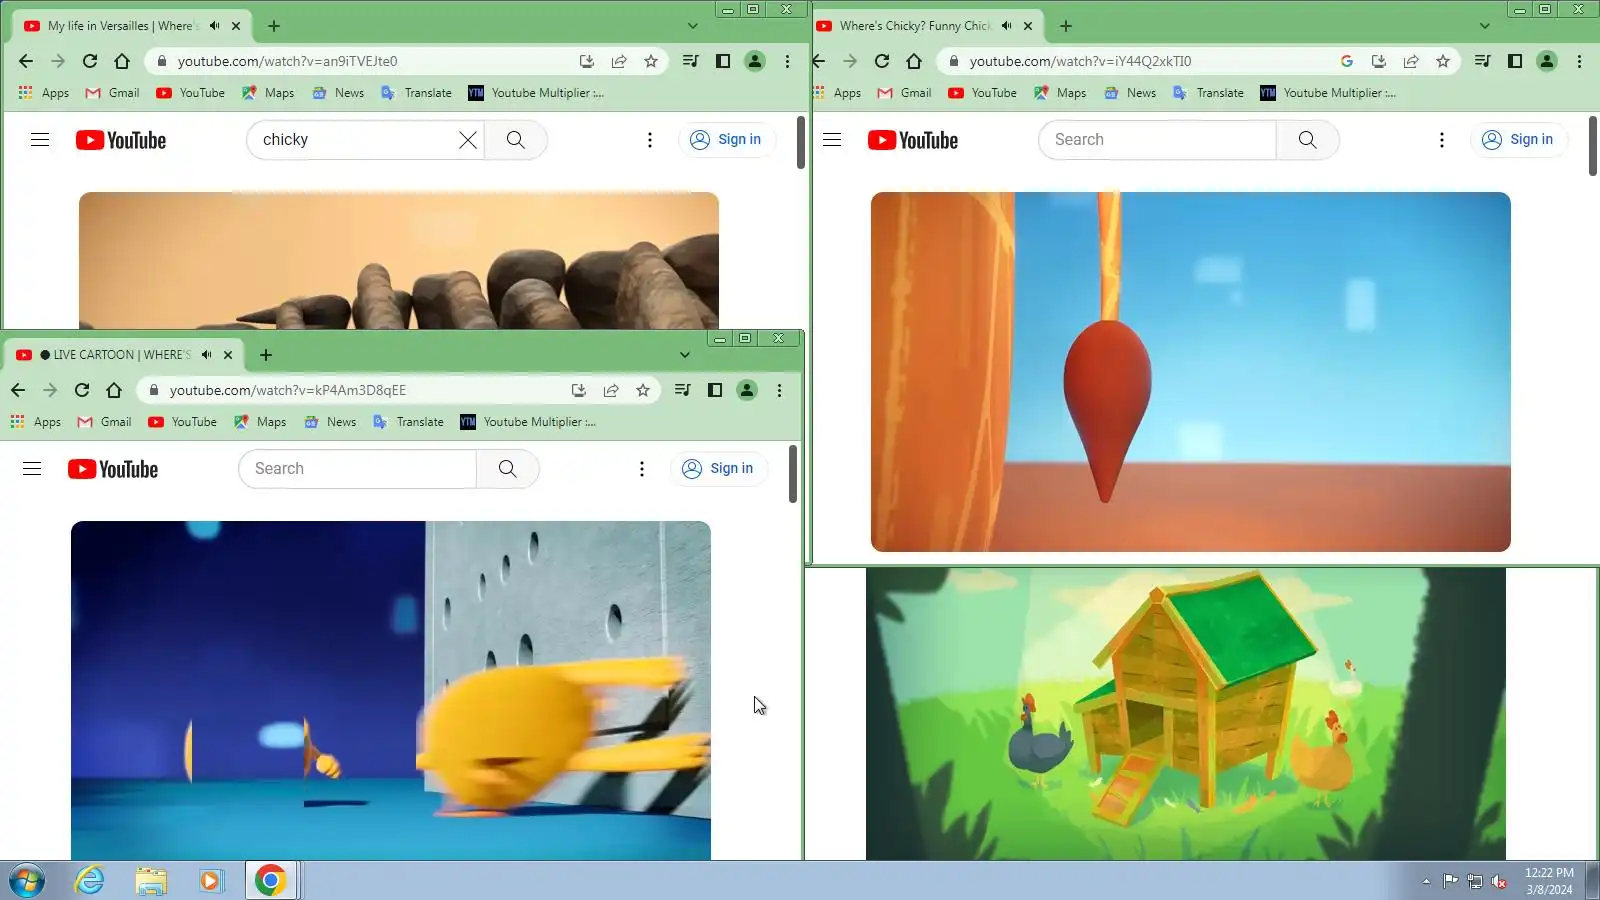Toggle side panel in bottom-left window

tap(715, 390)
